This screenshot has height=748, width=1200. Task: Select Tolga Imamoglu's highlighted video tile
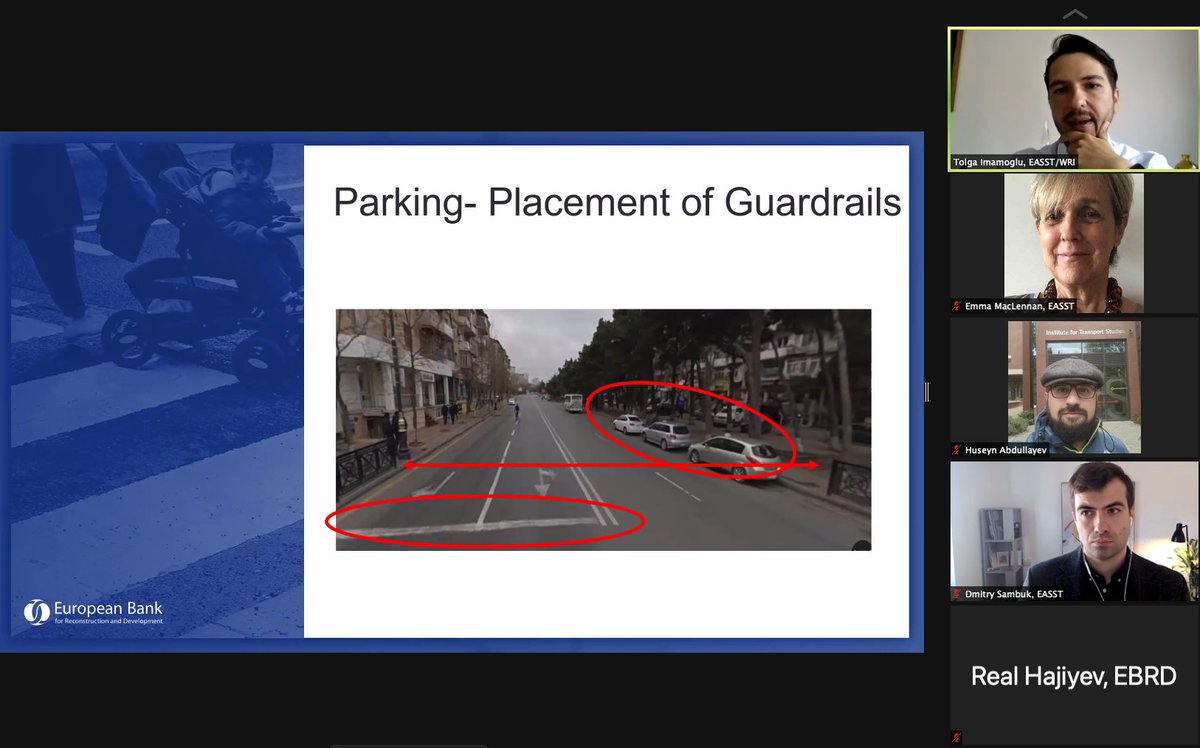pos(1072,100)
